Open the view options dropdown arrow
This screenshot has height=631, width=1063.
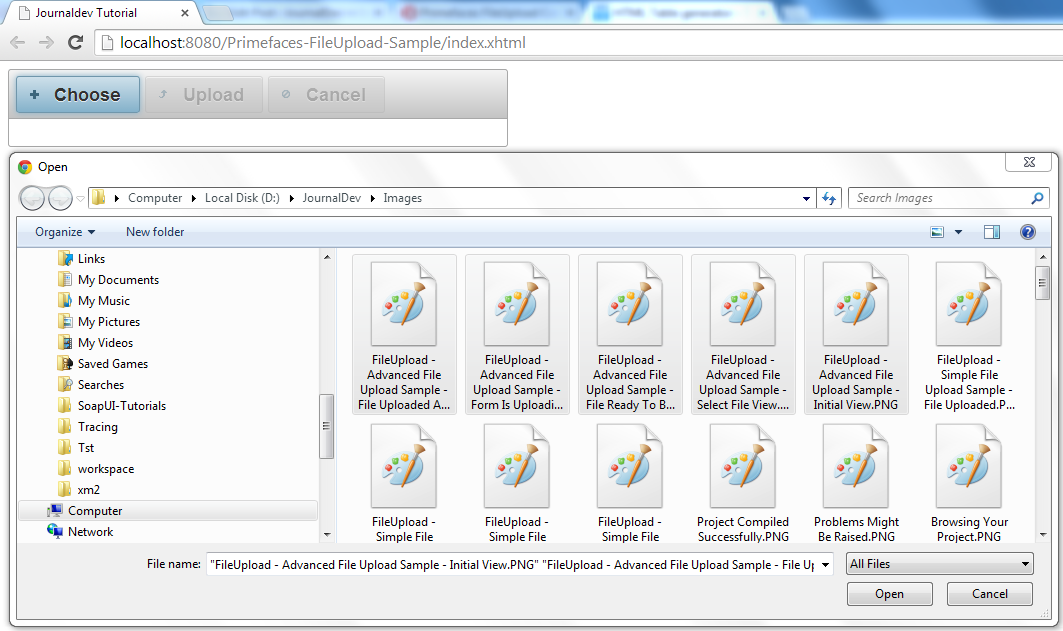click(958, 232)
